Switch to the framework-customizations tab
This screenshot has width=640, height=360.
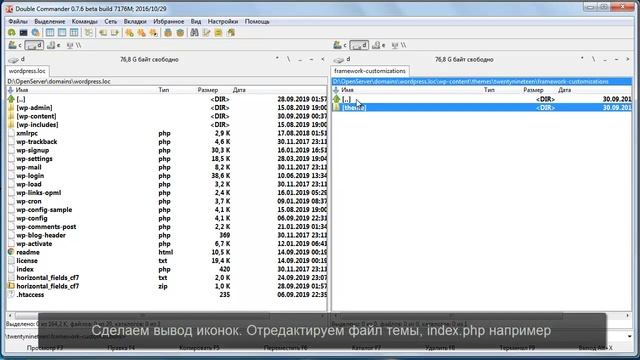(370, 71)
